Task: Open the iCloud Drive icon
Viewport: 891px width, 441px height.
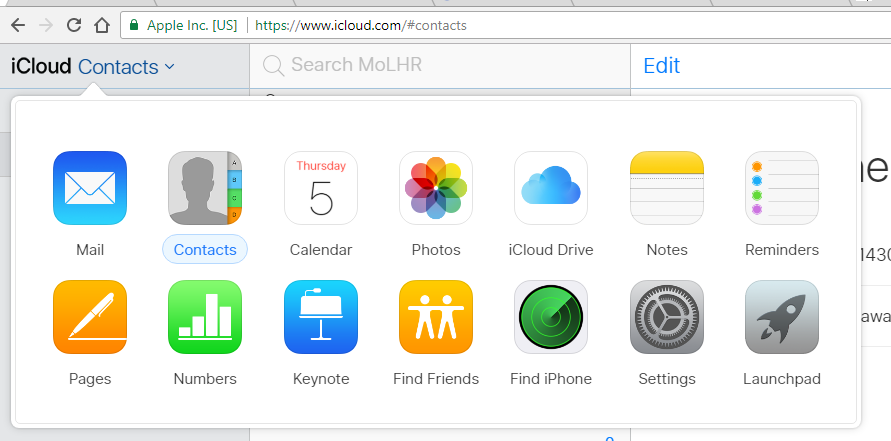Action: pyautogui.click(x=551, y=188)
